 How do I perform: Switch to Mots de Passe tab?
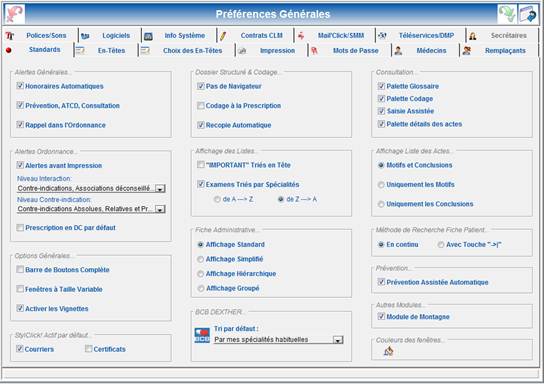356,51
